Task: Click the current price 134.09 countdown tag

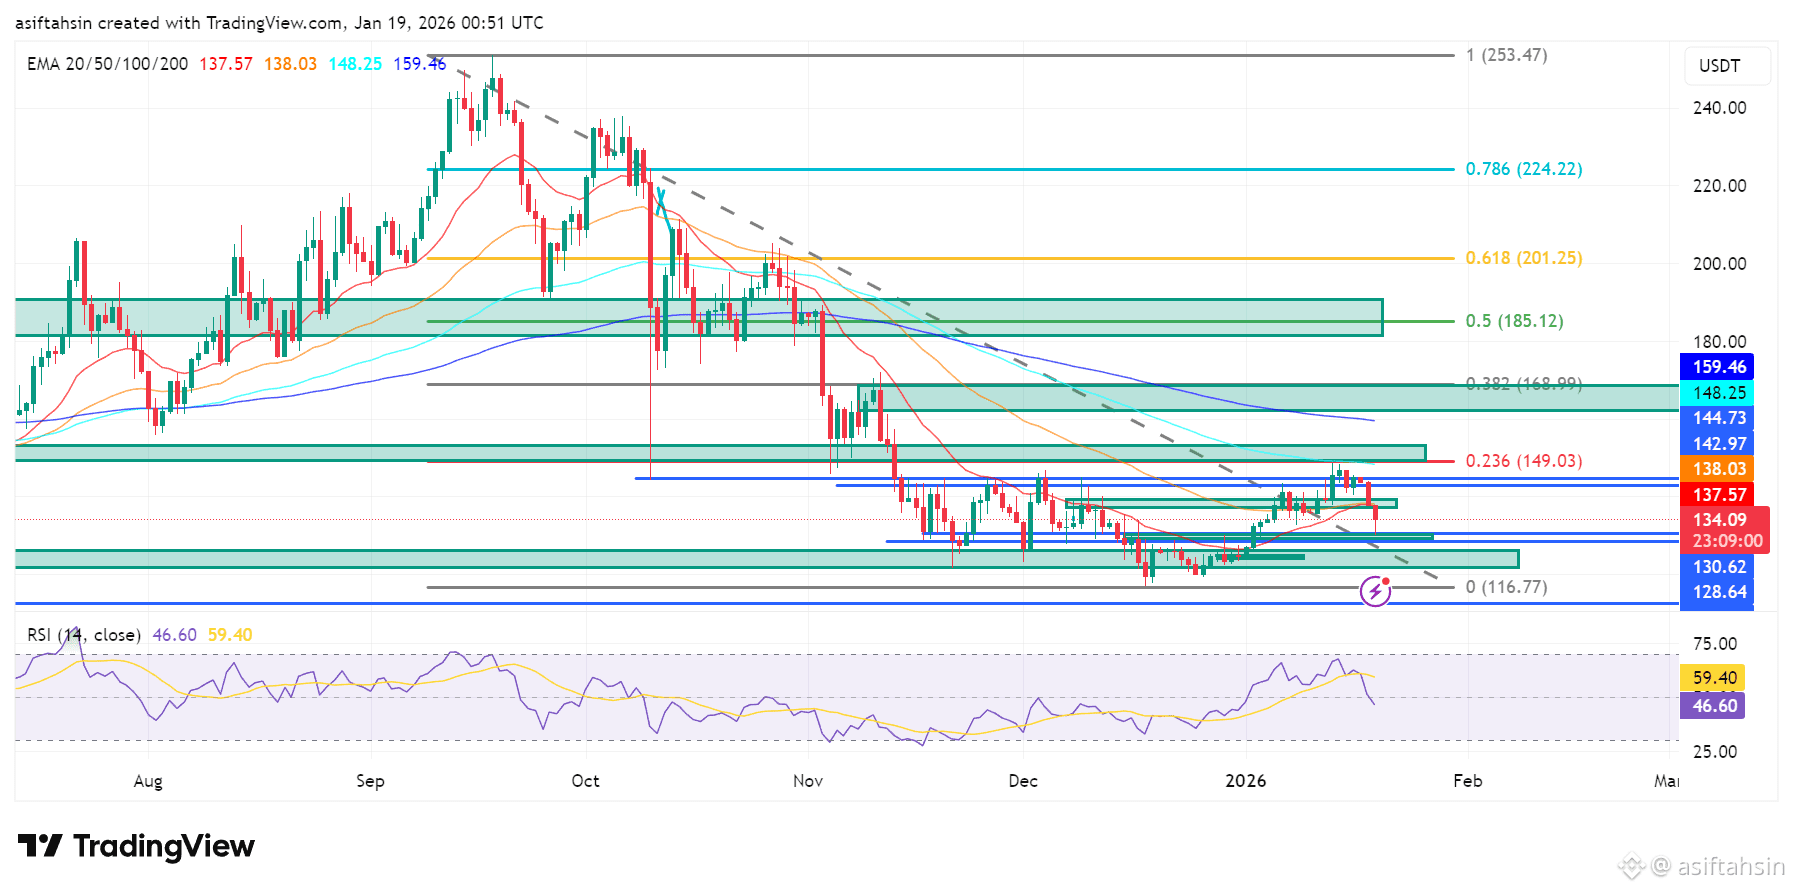Action: pyautogui.click(x=1725, y=530)
